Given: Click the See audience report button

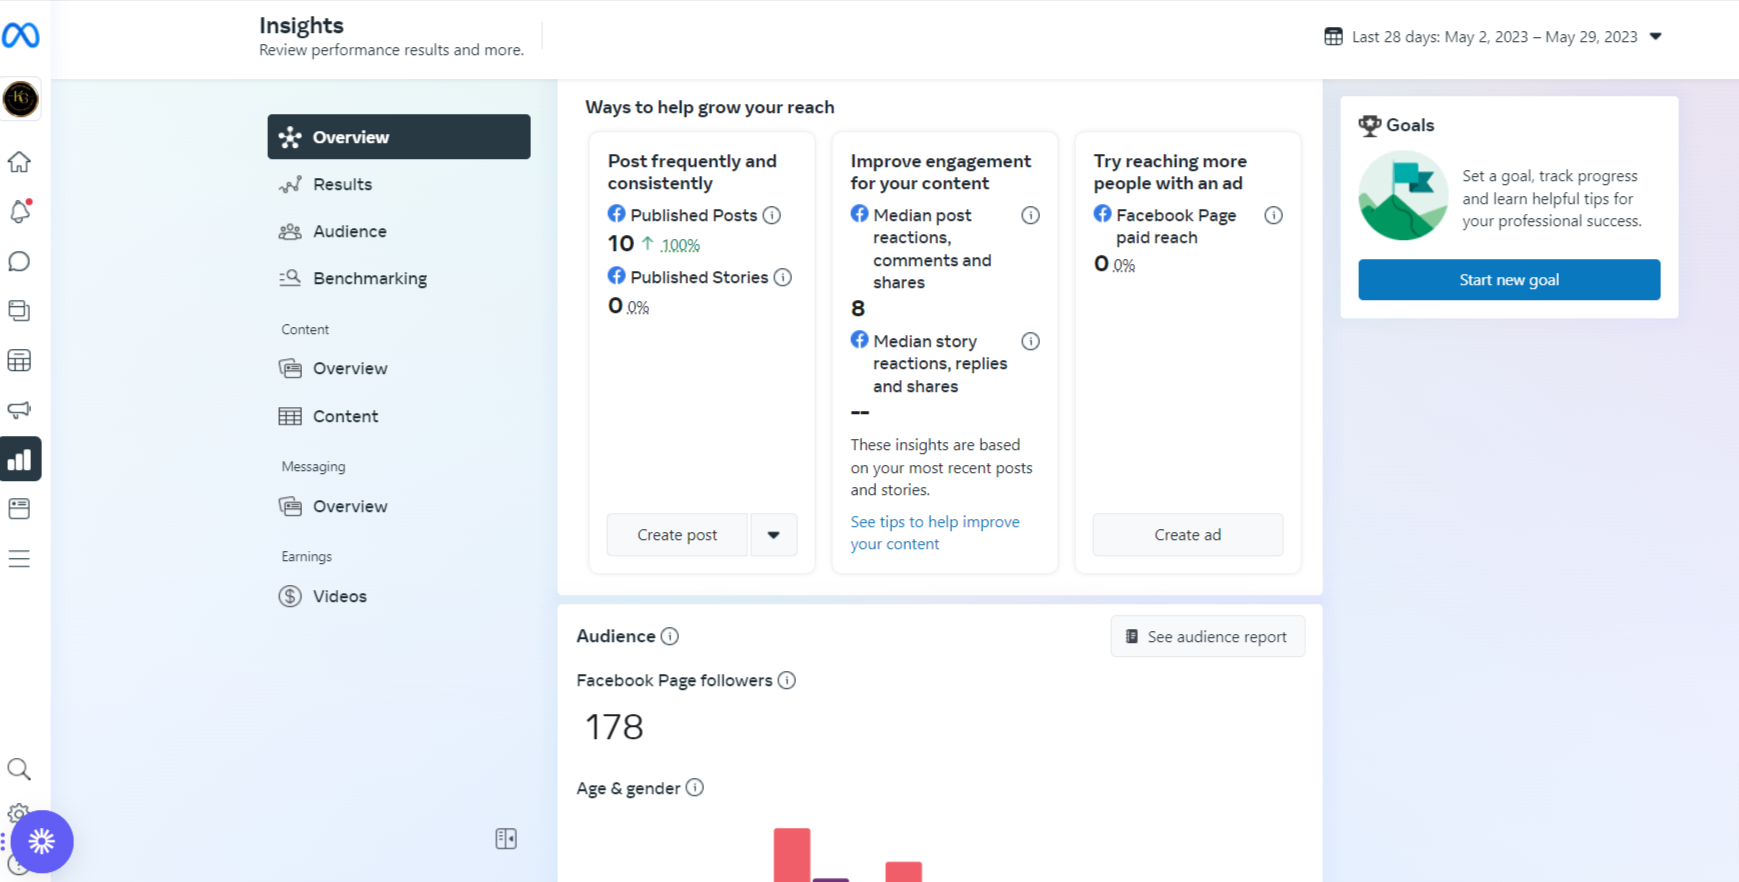Looking at the screenshot, I should click(x=1207, y=637).
